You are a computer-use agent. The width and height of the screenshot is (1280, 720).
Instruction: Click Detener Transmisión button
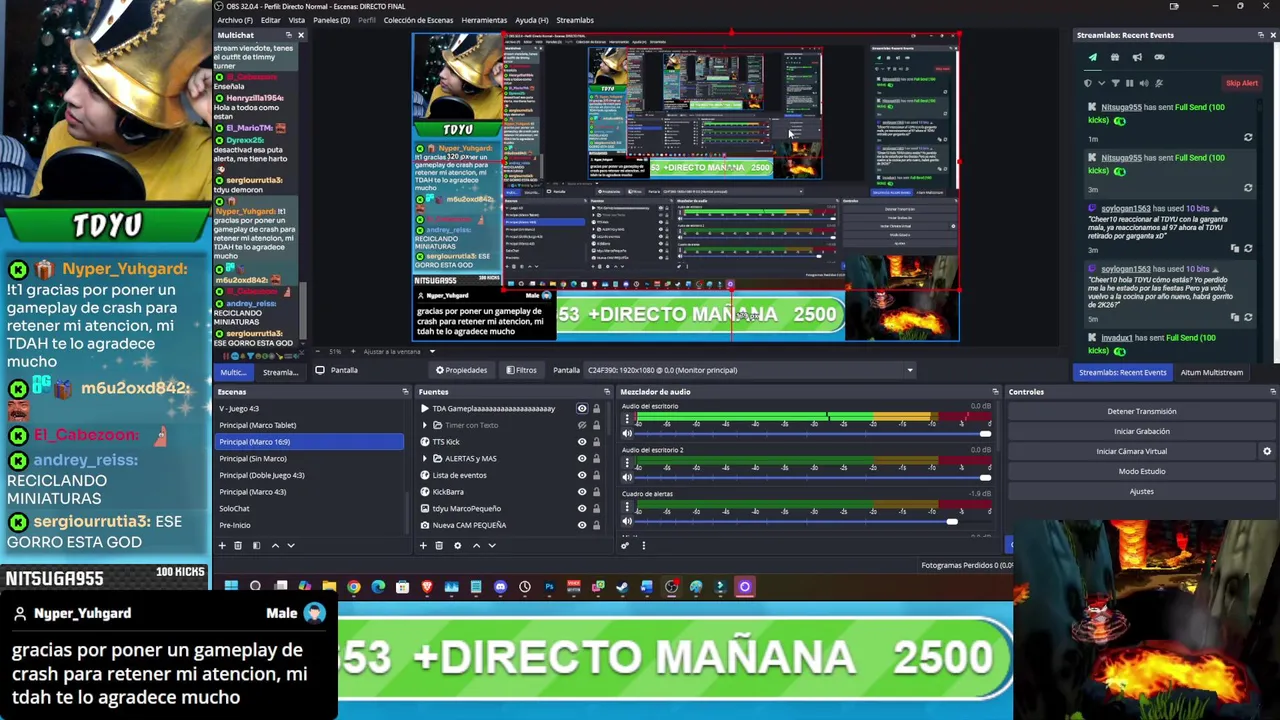pyautogui.click(x=1141, y=411)
